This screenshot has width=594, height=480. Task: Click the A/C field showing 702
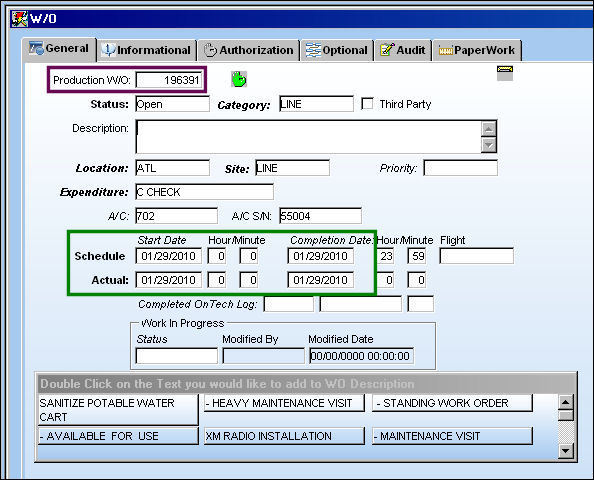[177, 216]
